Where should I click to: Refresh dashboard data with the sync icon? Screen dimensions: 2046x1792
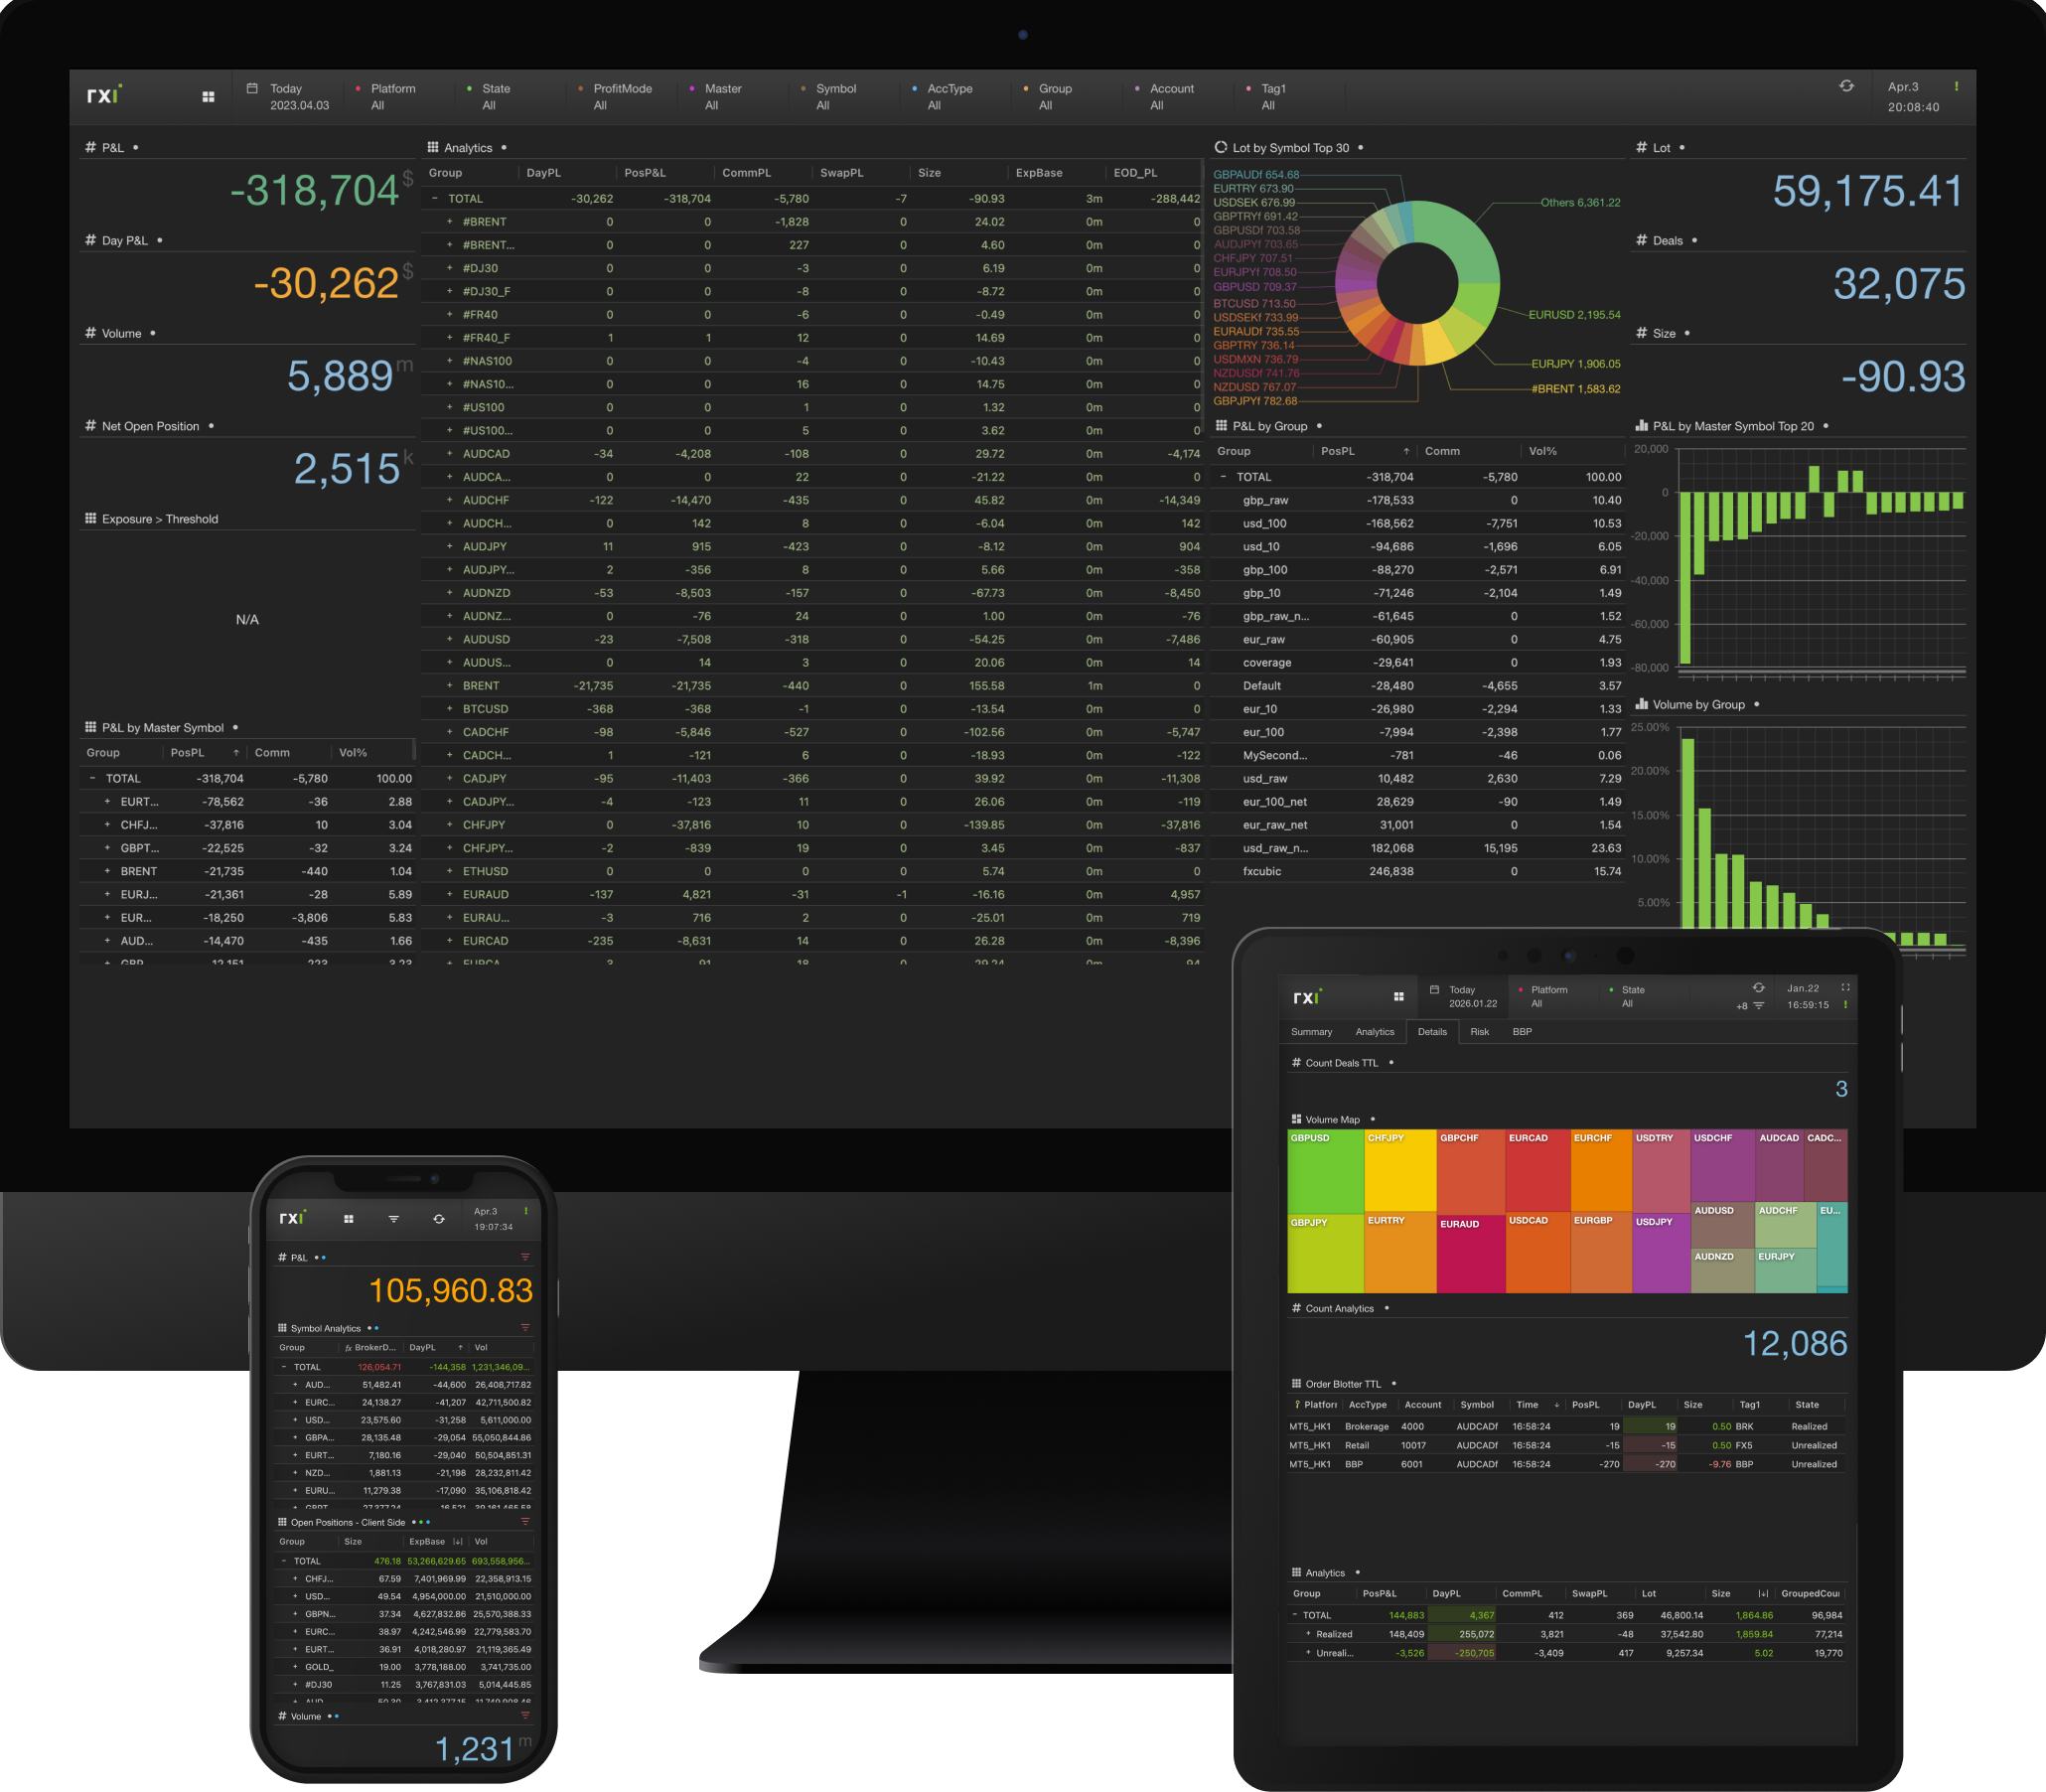[x=1846, y=86]
